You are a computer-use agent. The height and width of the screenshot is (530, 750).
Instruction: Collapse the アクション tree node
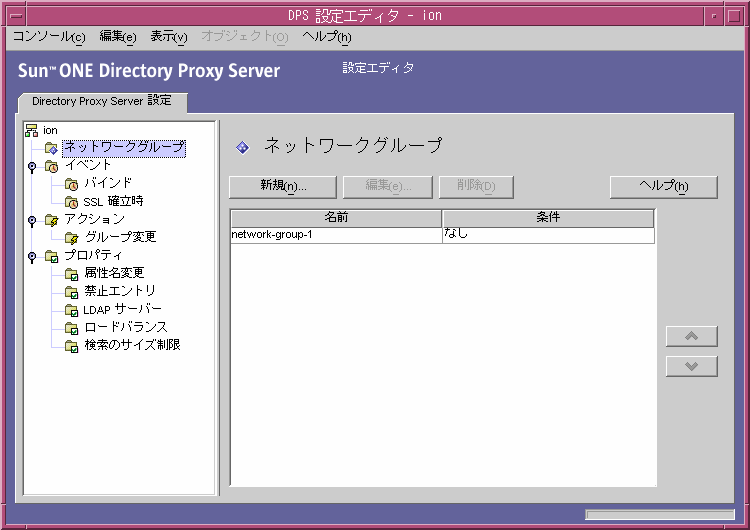click(32, 221)
